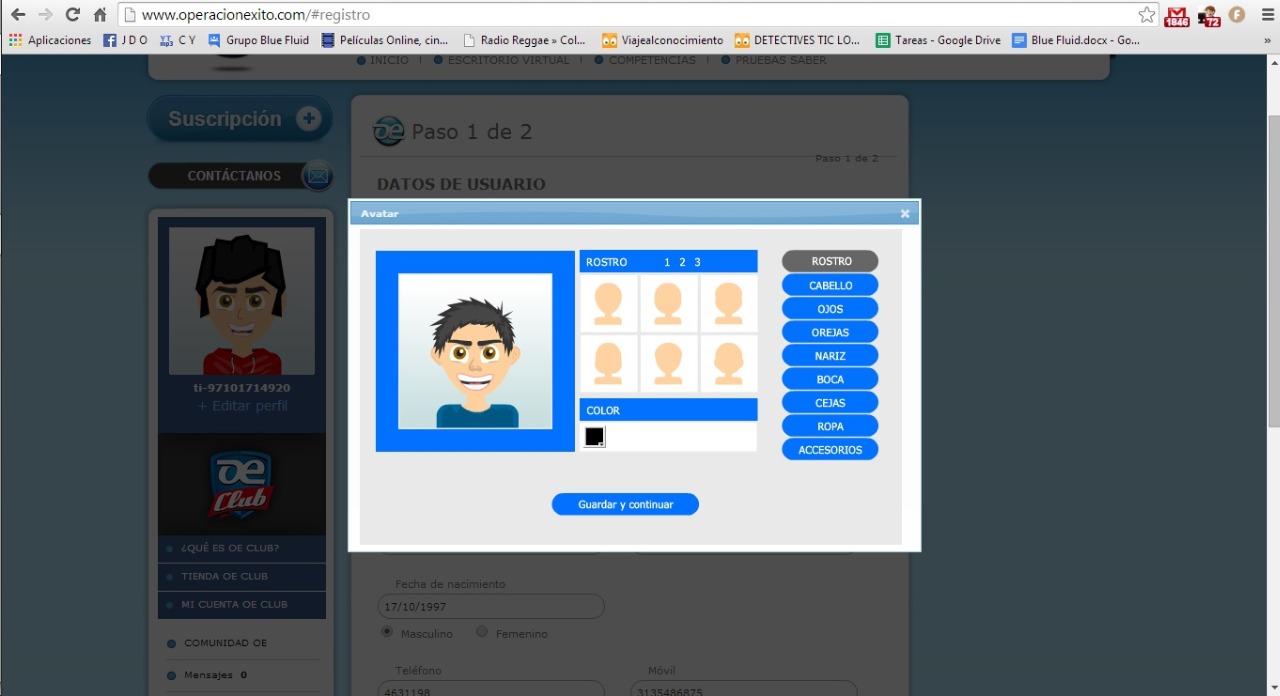Open the CABELLO avatar category
This screenshot has height=696, width=1280.
point(830,286)
